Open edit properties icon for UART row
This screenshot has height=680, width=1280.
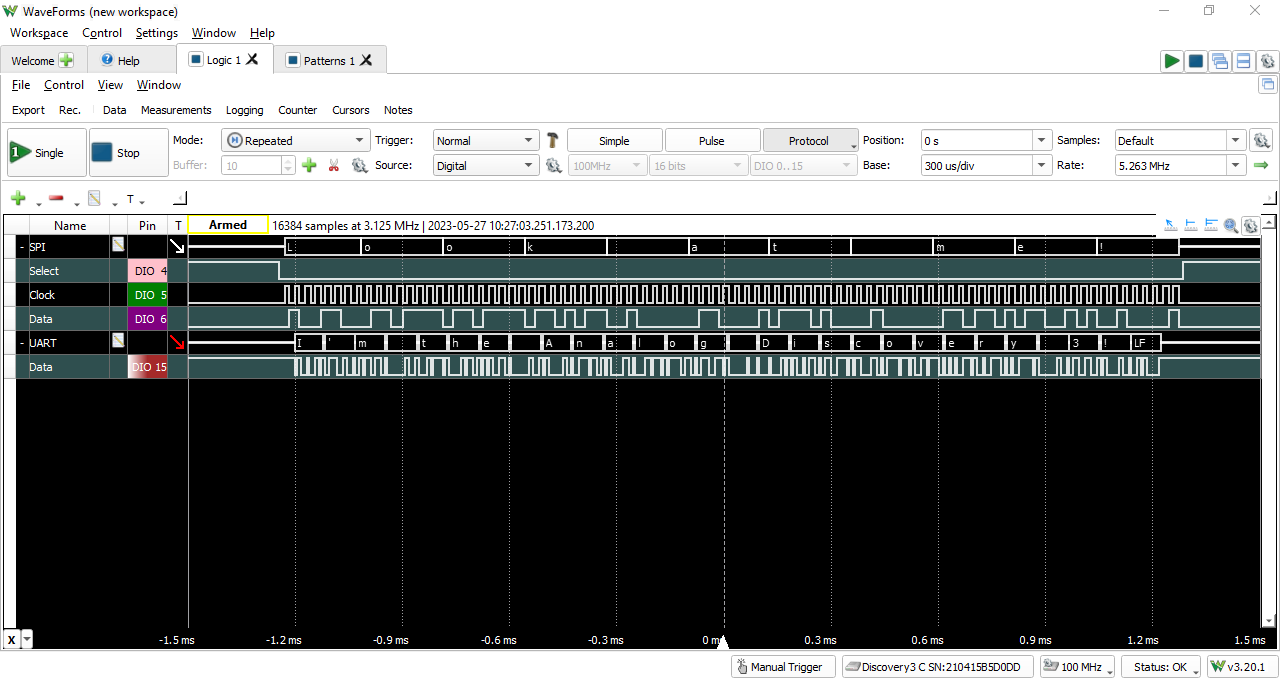coord(118,343)
